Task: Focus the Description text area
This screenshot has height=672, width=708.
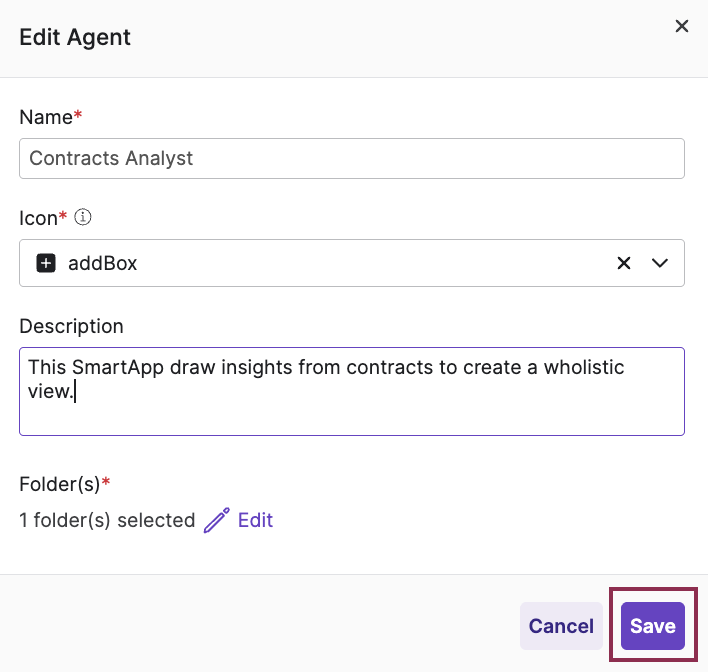Action: pos(352,391)
